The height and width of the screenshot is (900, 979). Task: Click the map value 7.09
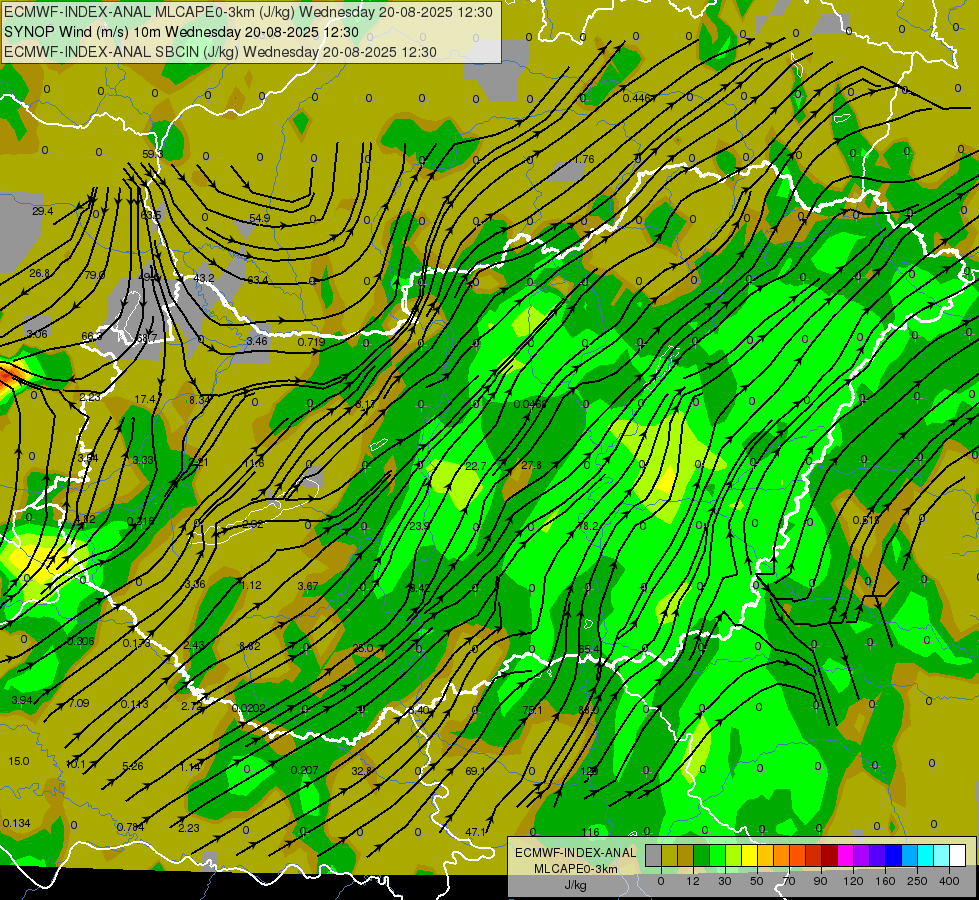79,703
